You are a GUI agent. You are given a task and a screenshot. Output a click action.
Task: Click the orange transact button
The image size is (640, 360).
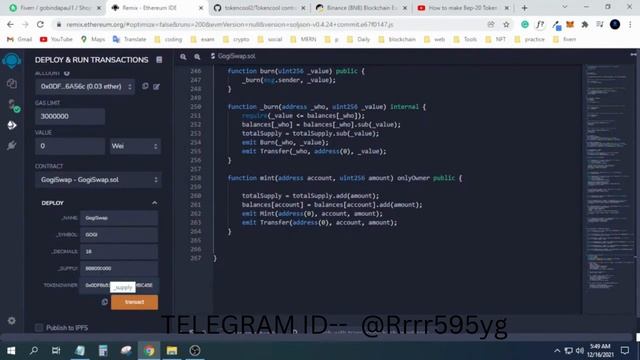(x=134, y=302)
